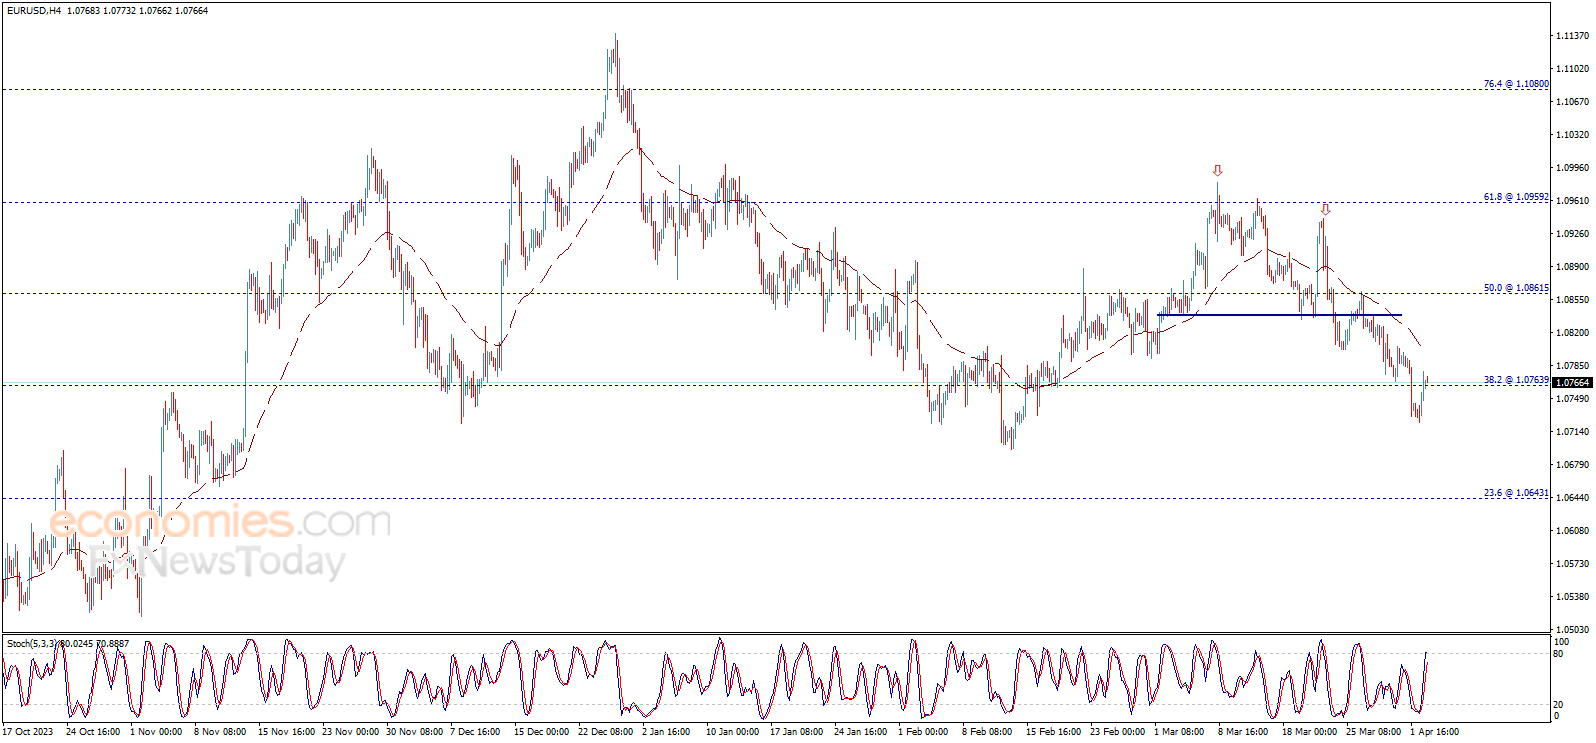
Task: Select the 50.0 @ 1.08615 Fibonacci label
Action: point(1515,288)
